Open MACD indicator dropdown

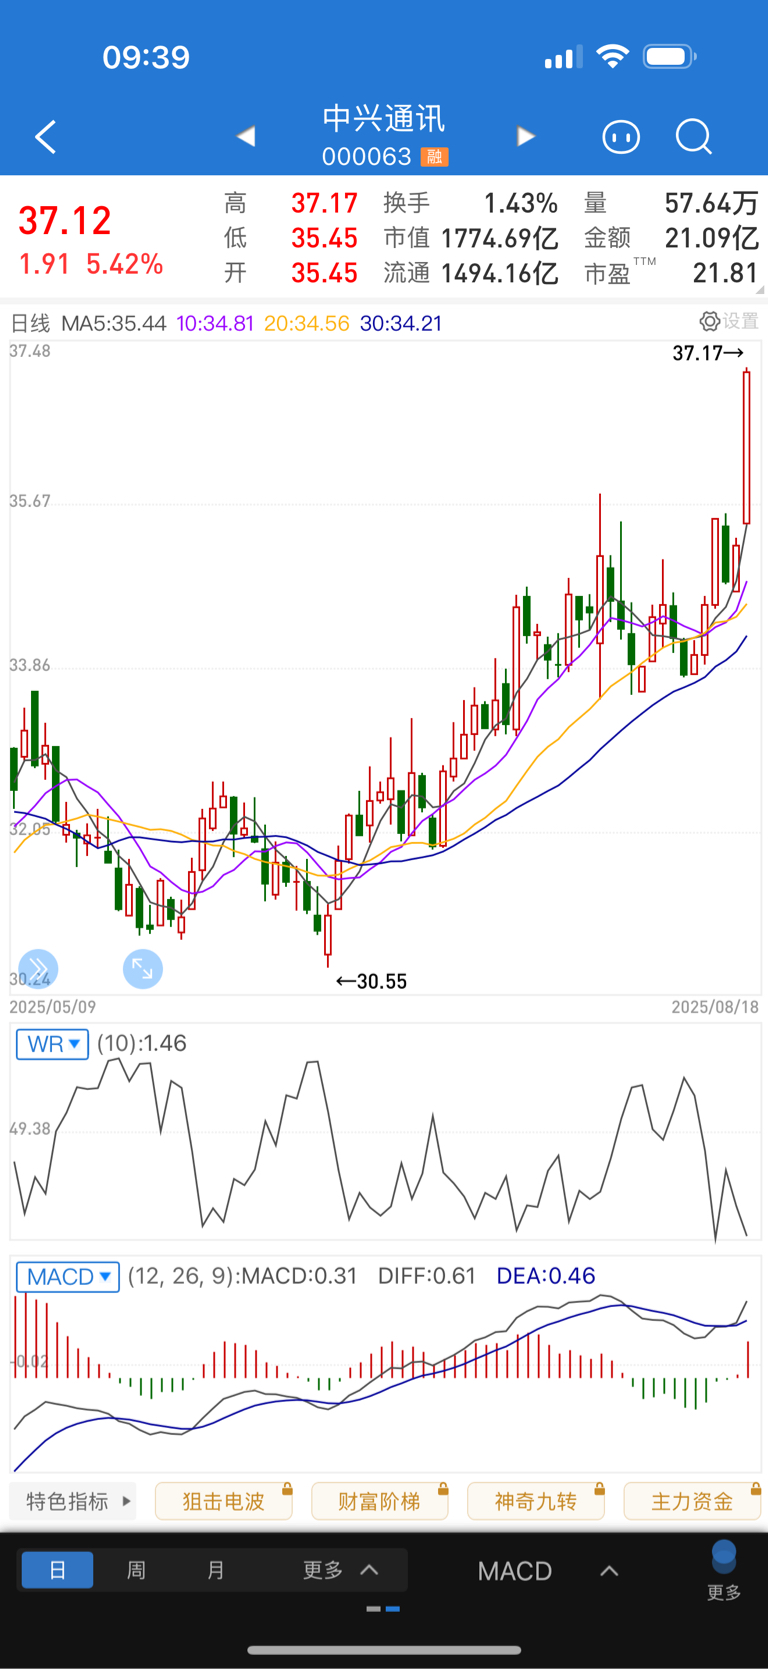tap(68, 1277)
